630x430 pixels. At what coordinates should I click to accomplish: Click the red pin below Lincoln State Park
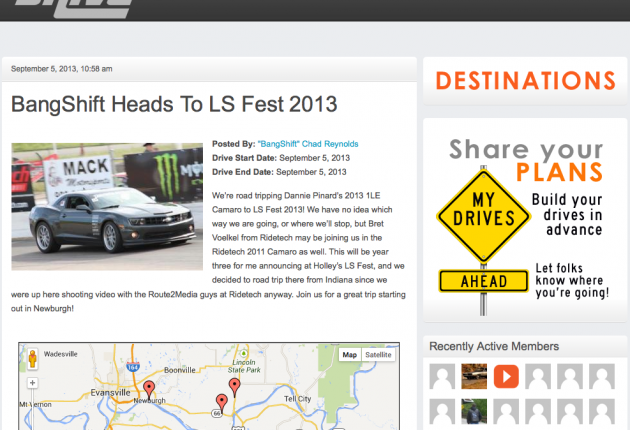pos(235,387)
